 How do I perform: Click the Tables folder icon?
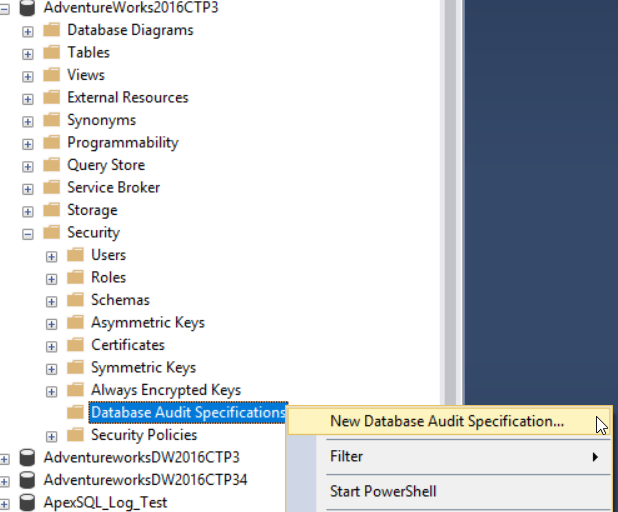52,52
